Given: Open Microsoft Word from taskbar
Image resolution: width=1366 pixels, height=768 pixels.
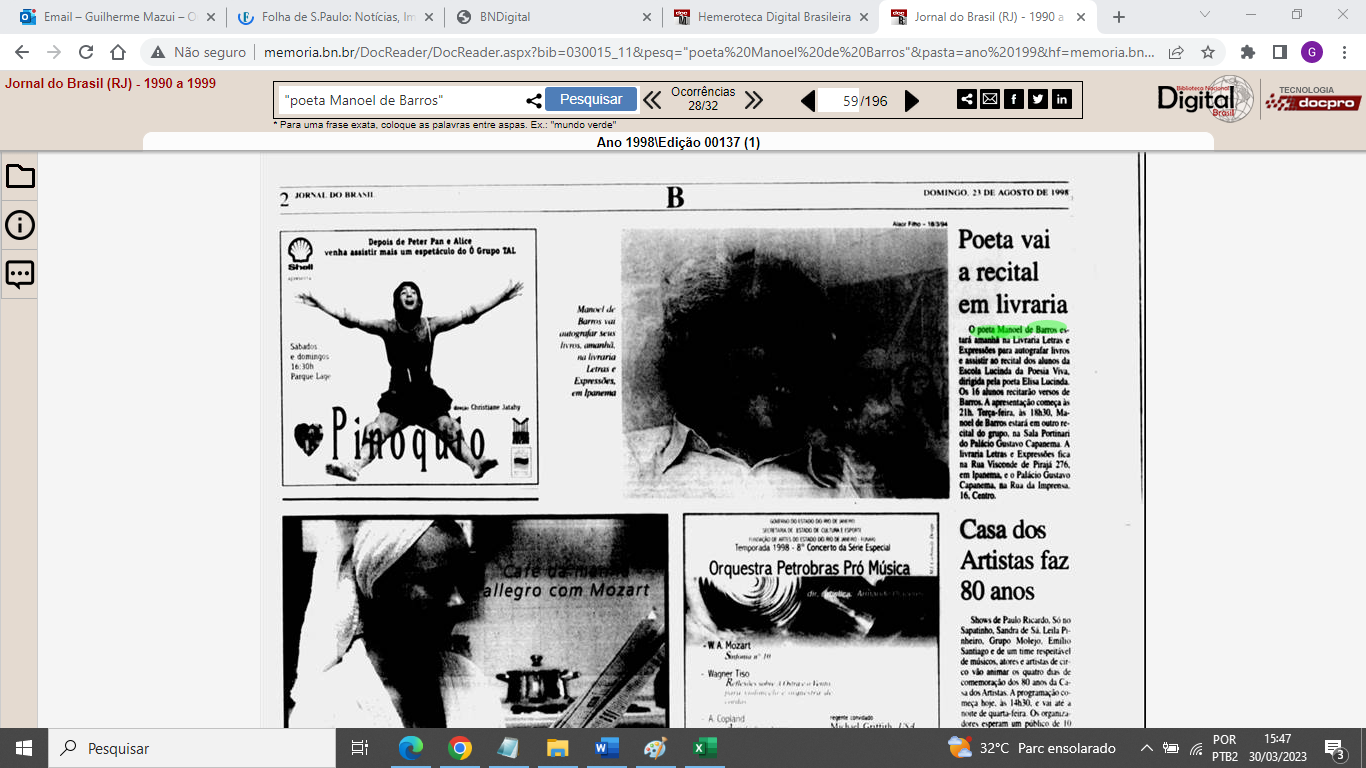Looking at the screenshot, I should [607, 748].
